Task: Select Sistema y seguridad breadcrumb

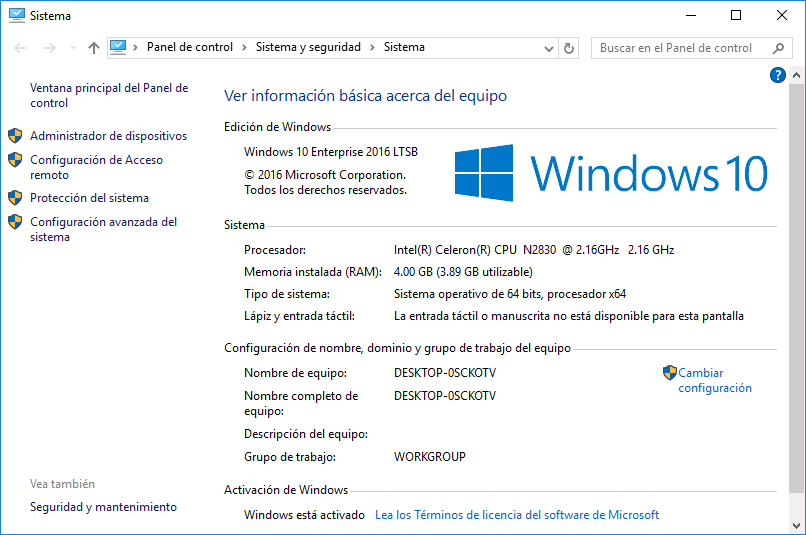Action: pyautogui.click(x=308, y=47)
